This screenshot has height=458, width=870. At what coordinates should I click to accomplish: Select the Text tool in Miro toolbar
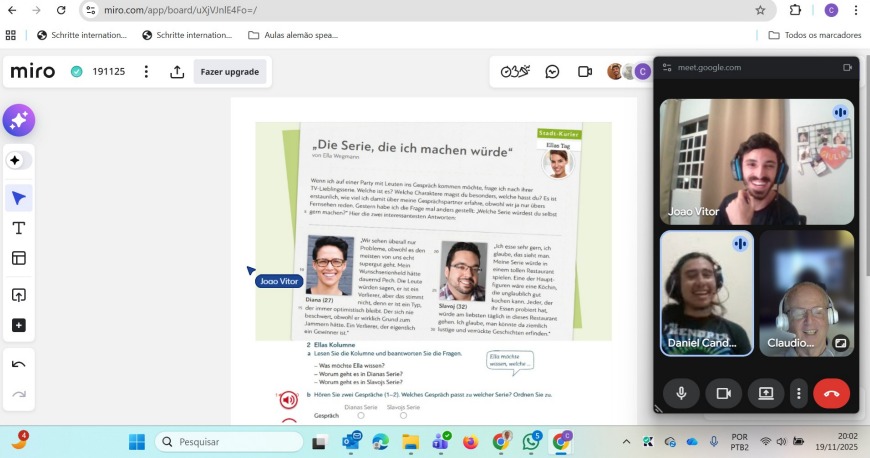19,228
